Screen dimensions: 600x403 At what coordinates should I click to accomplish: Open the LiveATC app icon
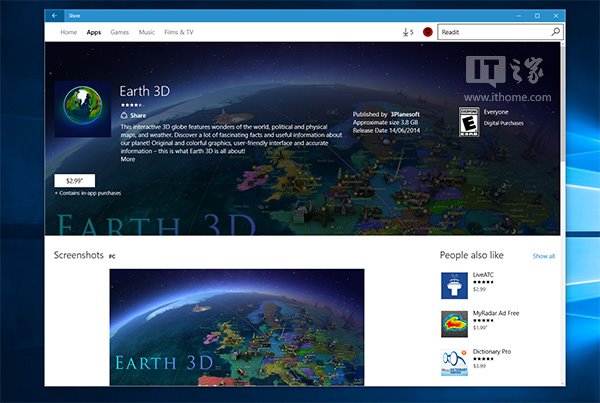[455, 285]
